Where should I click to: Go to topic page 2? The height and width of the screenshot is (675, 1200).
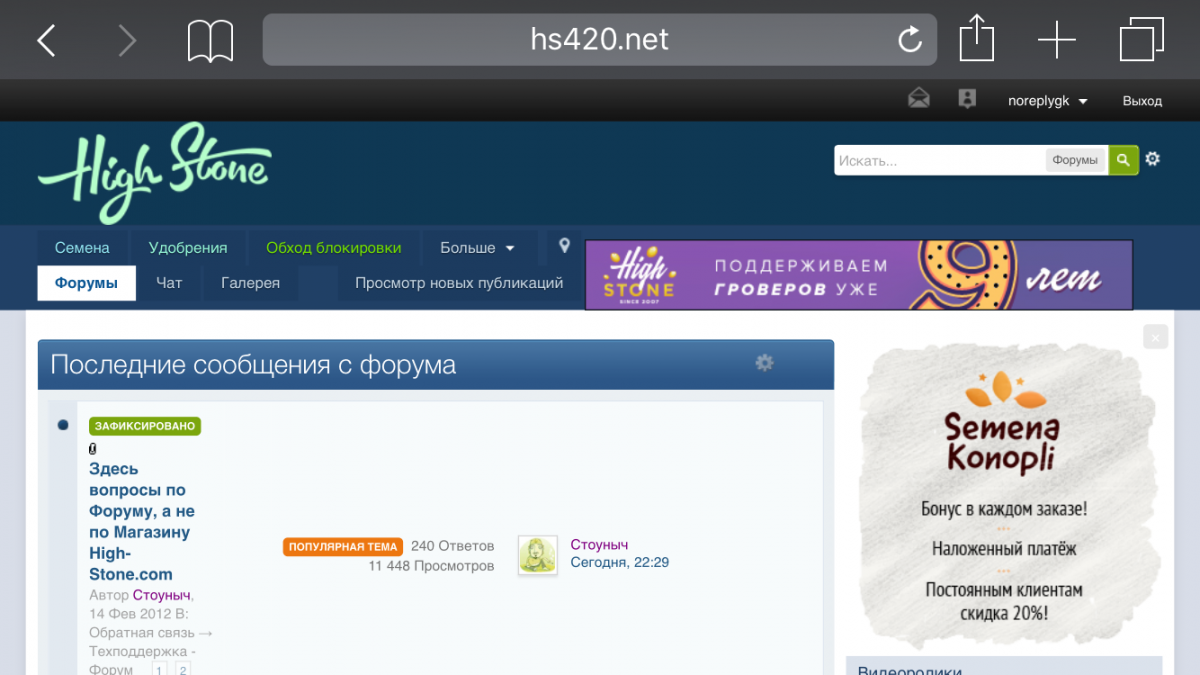(x=183, y=669)
